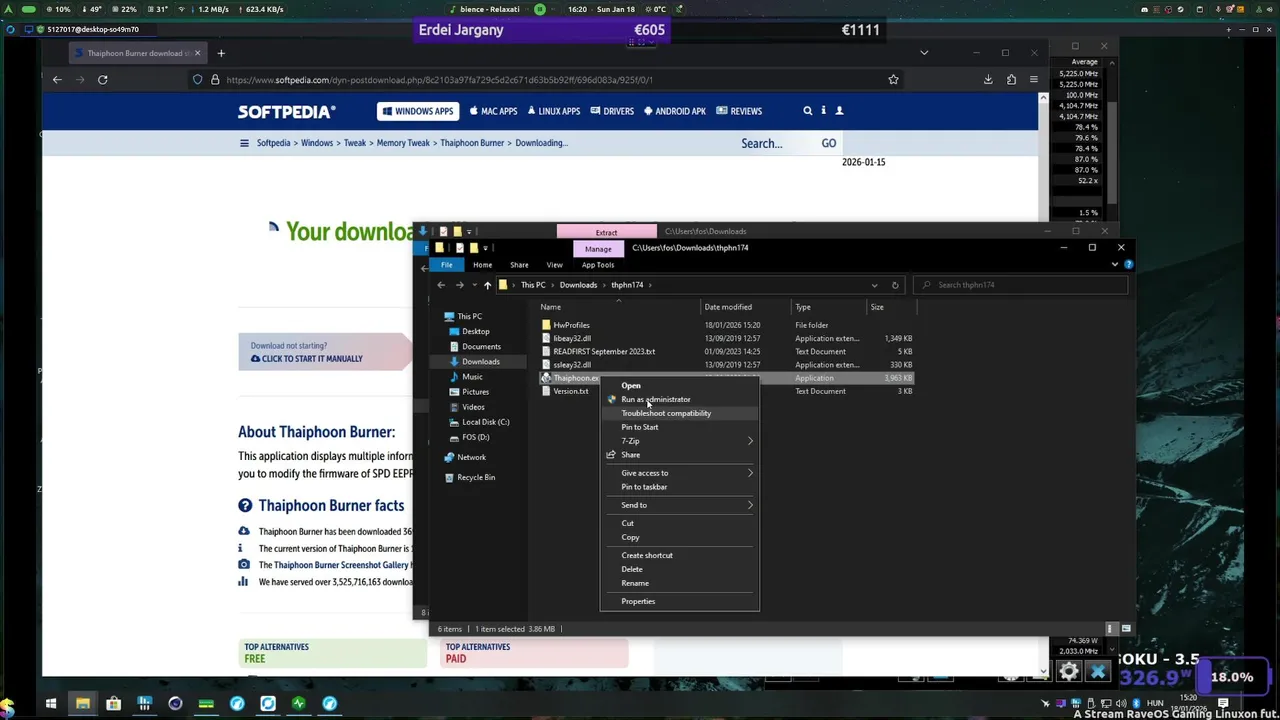Go up one folder in Explorer
Image resolution: width=1280 pixels, height=720 pixels.
tap(487, 285)
